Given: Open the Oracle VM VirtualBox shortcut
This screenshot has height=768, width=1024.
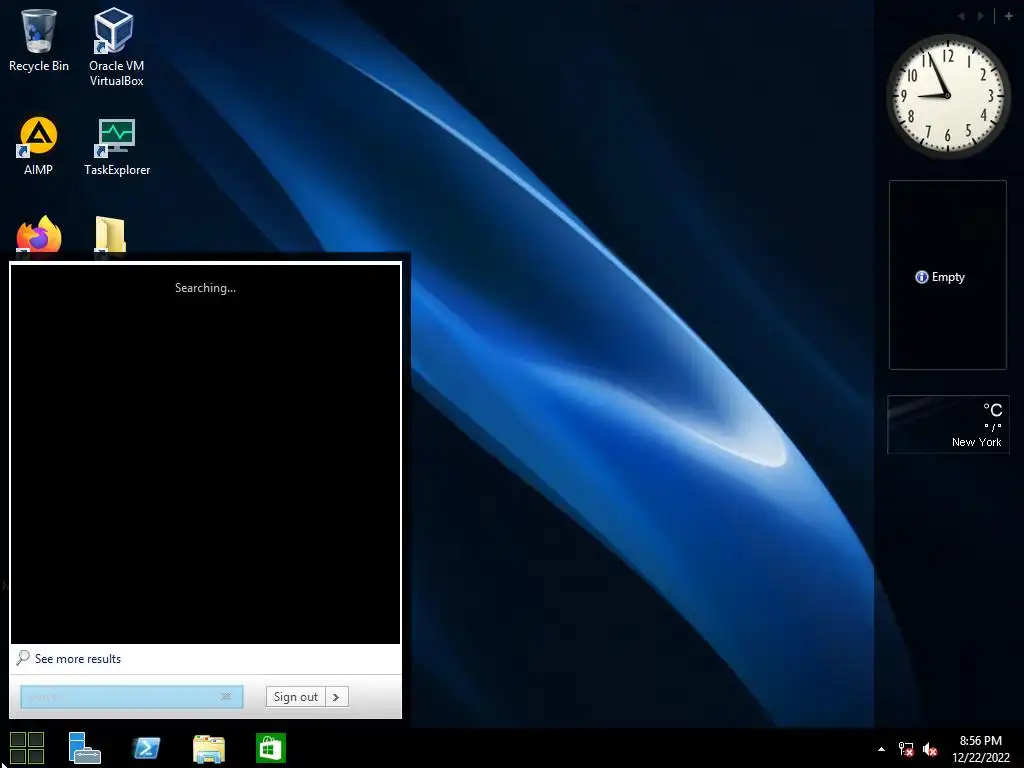Looking at the screenshot, I should (116, 47).
